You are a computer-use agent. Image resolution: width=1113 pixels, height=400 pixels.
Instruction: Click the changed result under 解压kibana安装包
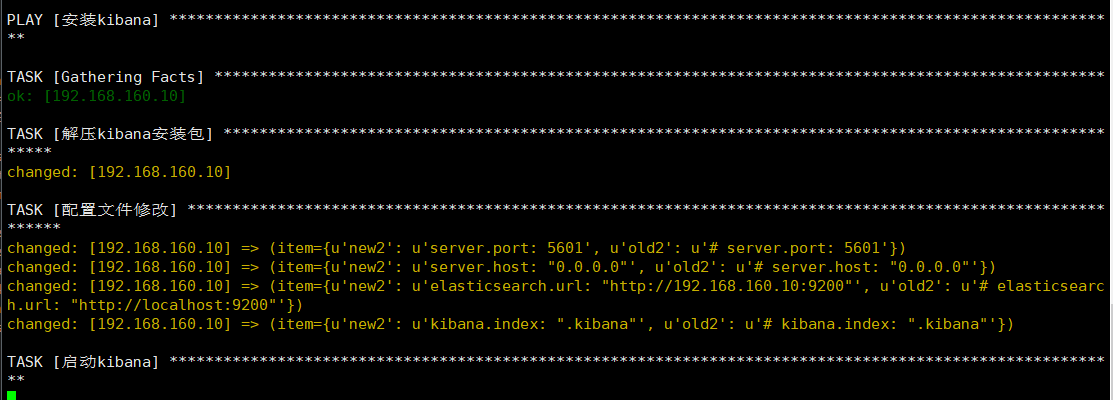coord(119,172)
